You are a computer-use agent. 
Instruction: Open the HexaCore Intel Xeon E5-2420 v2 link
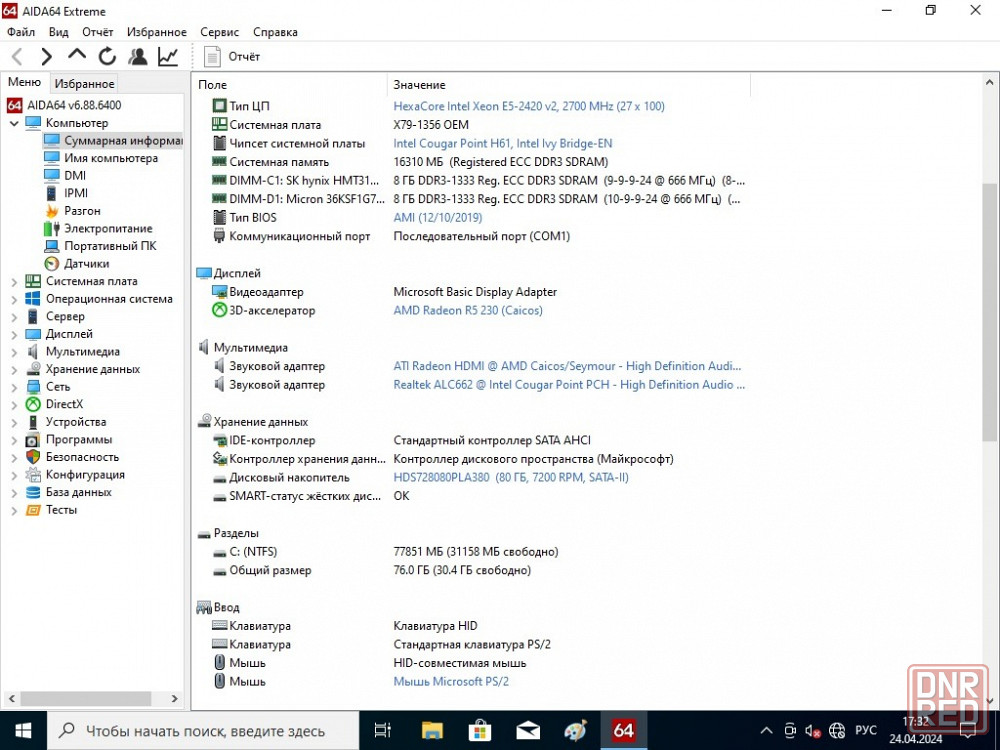[x=529, y=107]
